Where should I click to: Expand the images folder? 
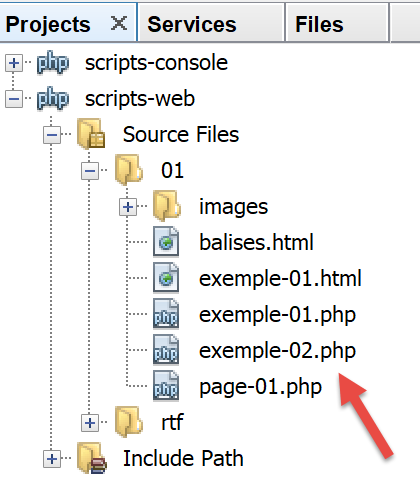pyautogui.click(x=128, y=207)
